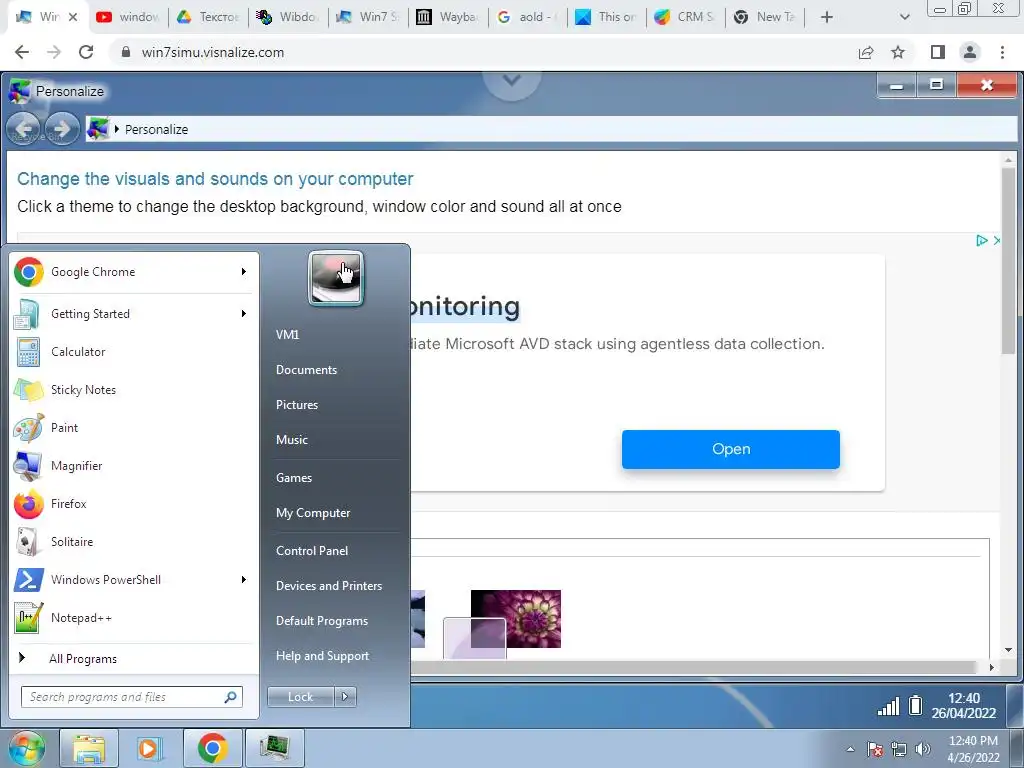Open Control Panel from Start menu
Viewport: 1024px width, 768px height.
tap(312, 551)
